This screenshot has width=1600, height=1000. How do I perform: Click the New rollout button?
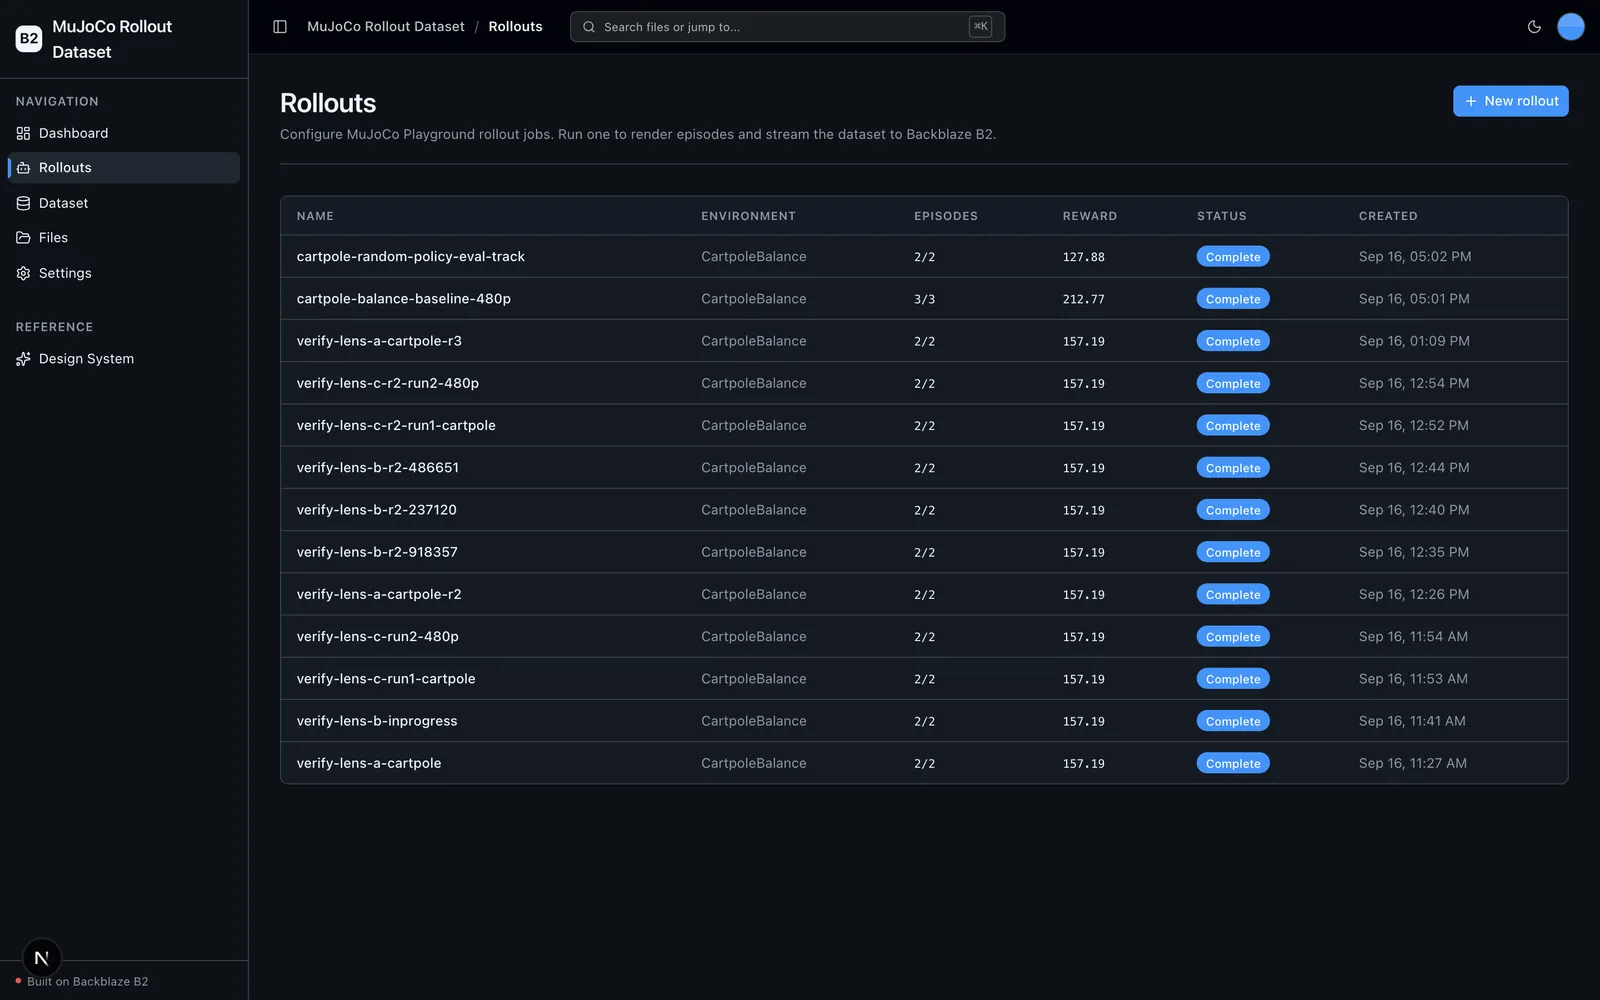tap(1510, 101)
